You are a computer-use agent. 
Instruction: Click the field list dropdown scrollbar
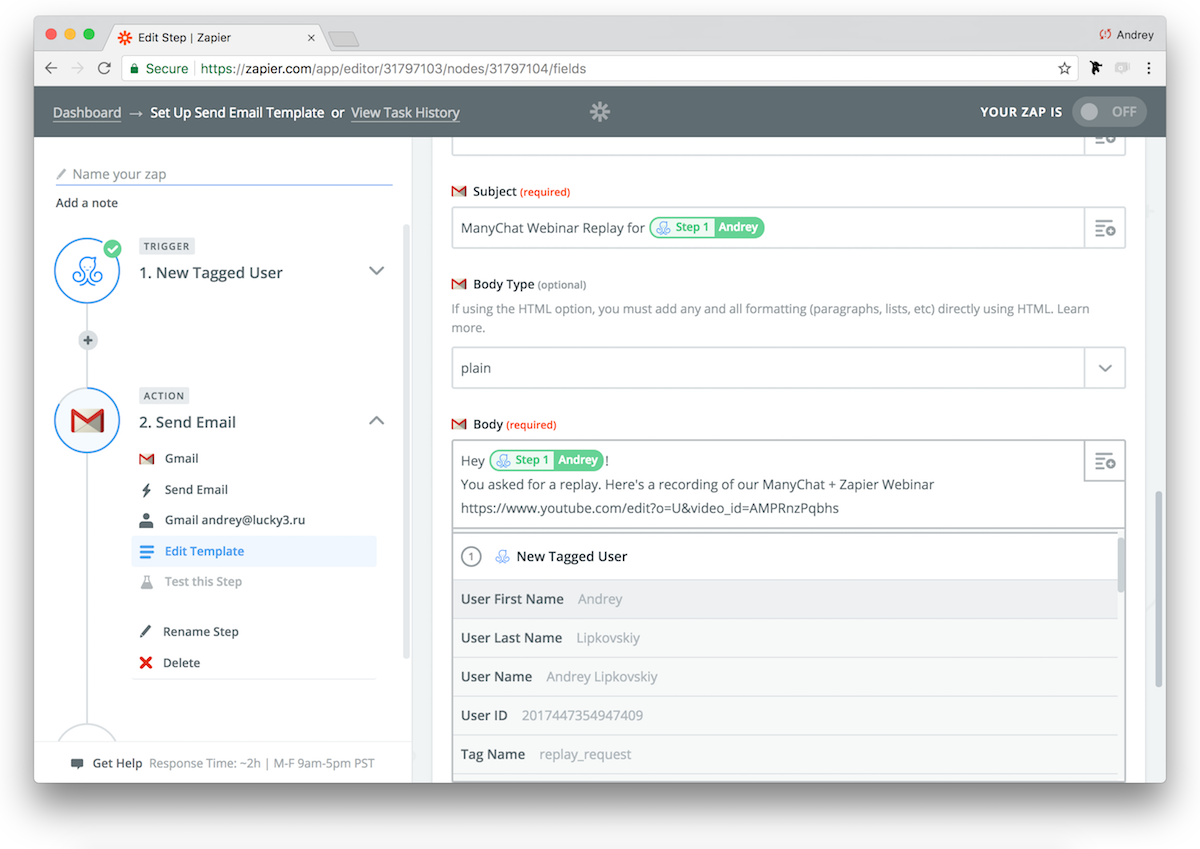point(1122,564)
